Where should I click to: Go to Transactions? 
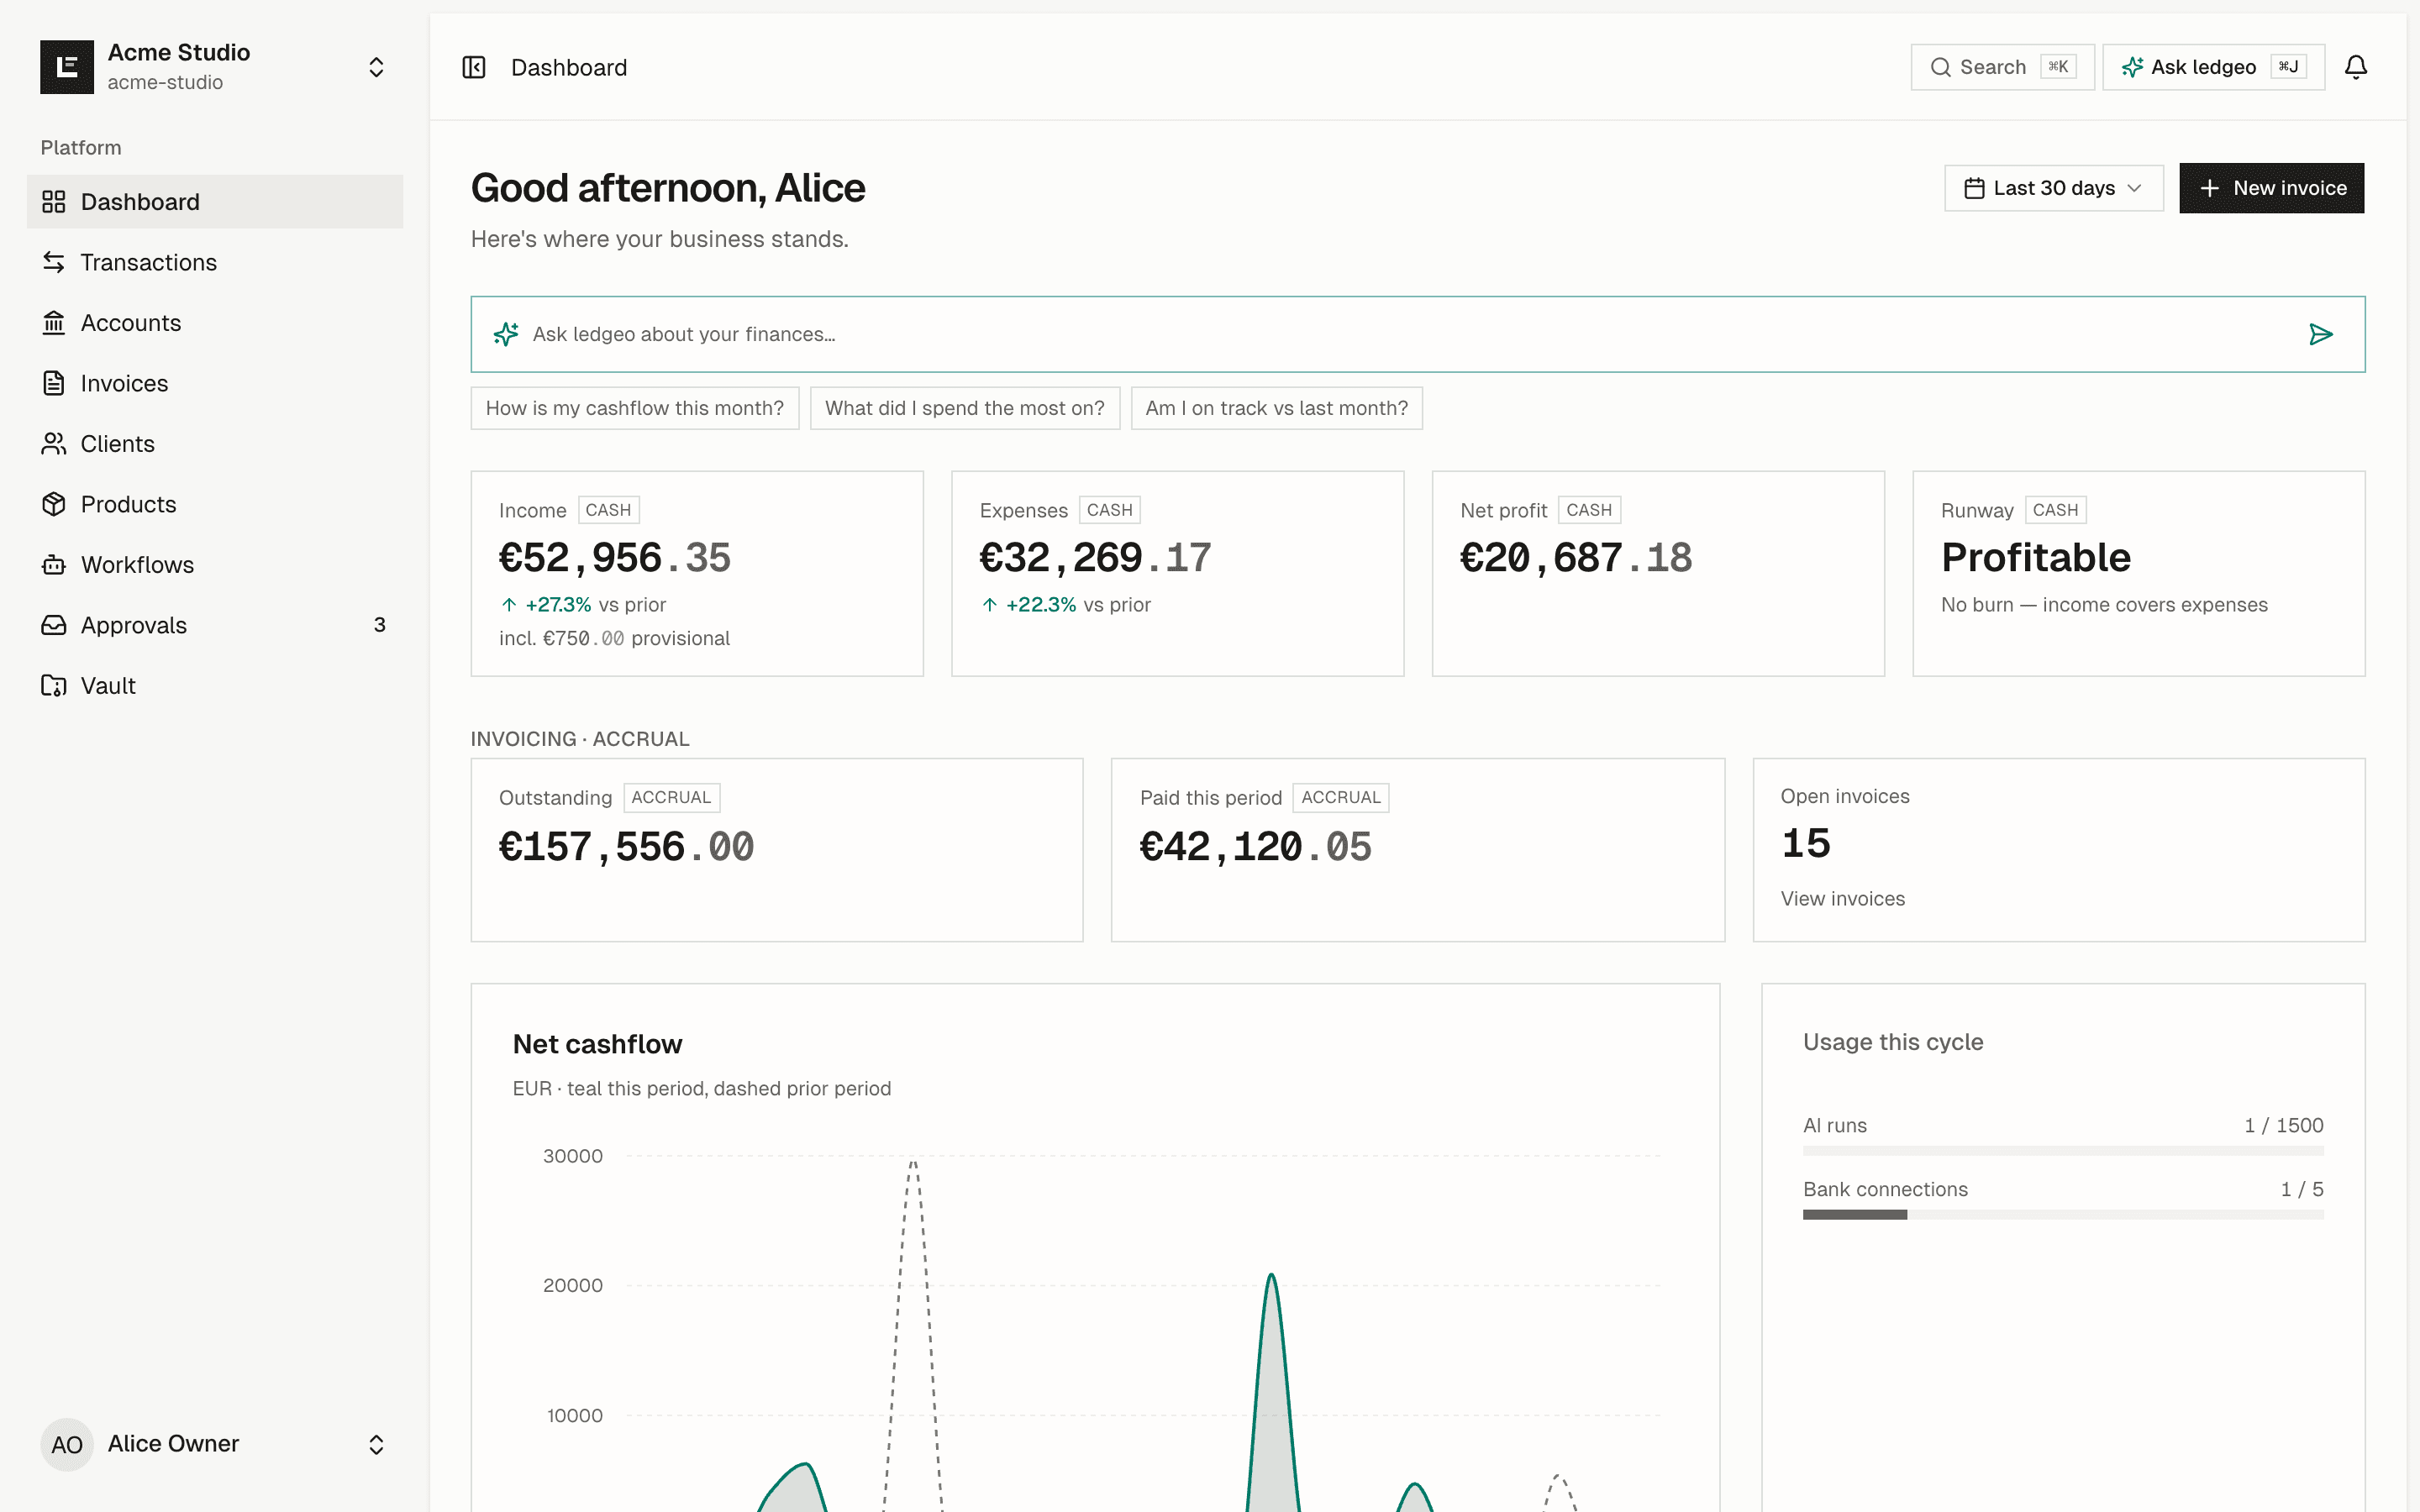pos(215,262)
